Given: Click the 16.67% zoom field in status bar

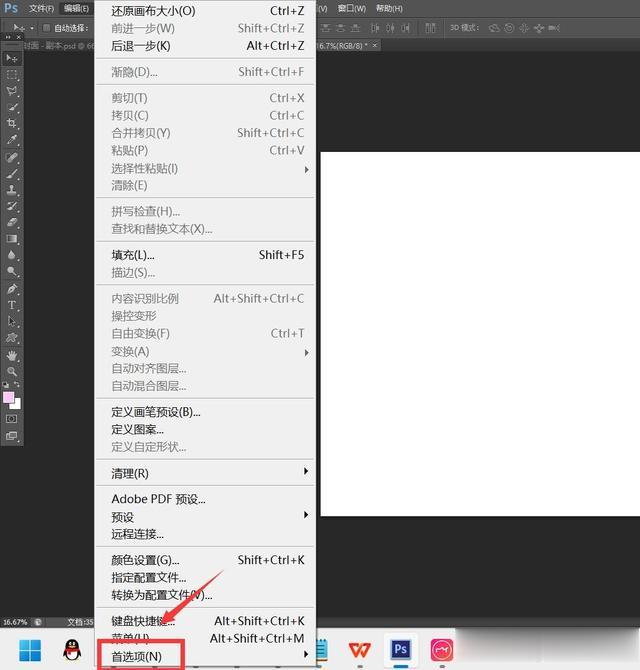Looking at the screenshot, I should click(15, 622).
